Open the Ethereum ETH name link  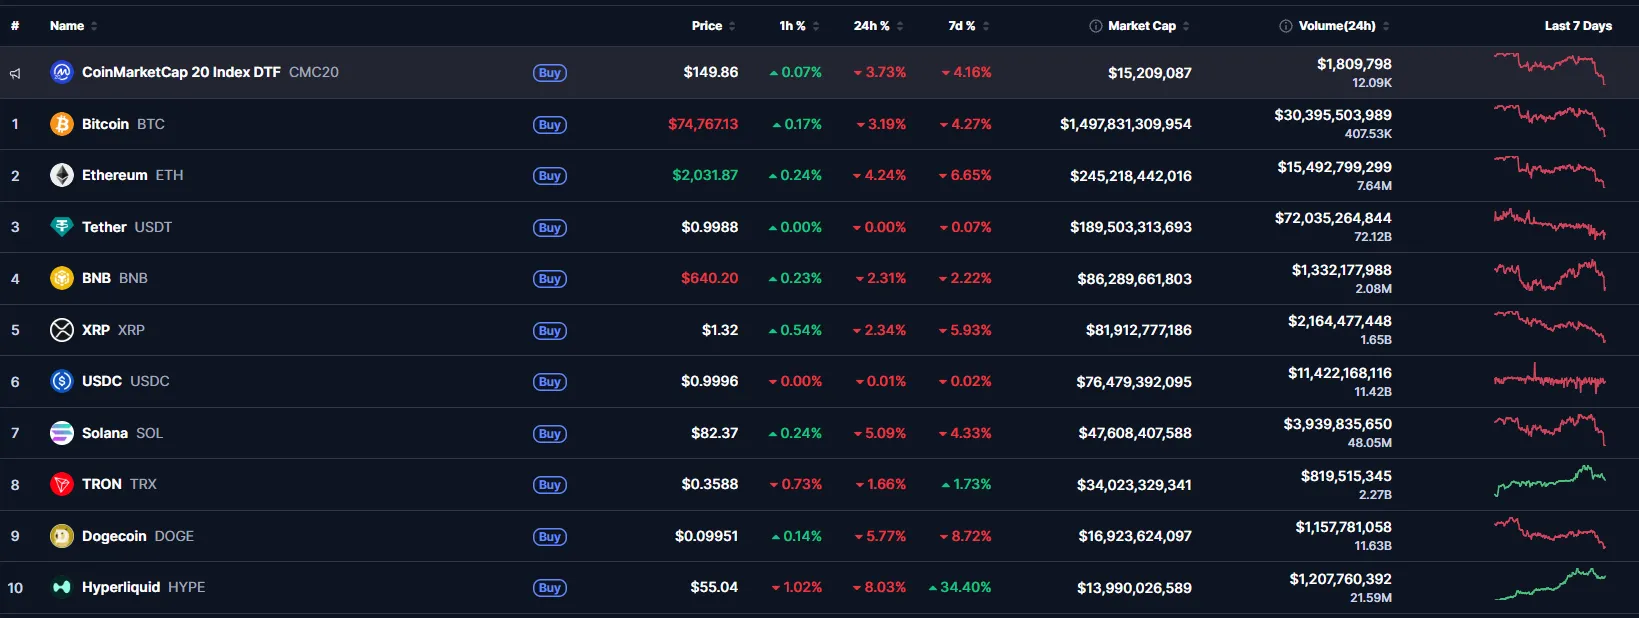click(x=133, y=175)
